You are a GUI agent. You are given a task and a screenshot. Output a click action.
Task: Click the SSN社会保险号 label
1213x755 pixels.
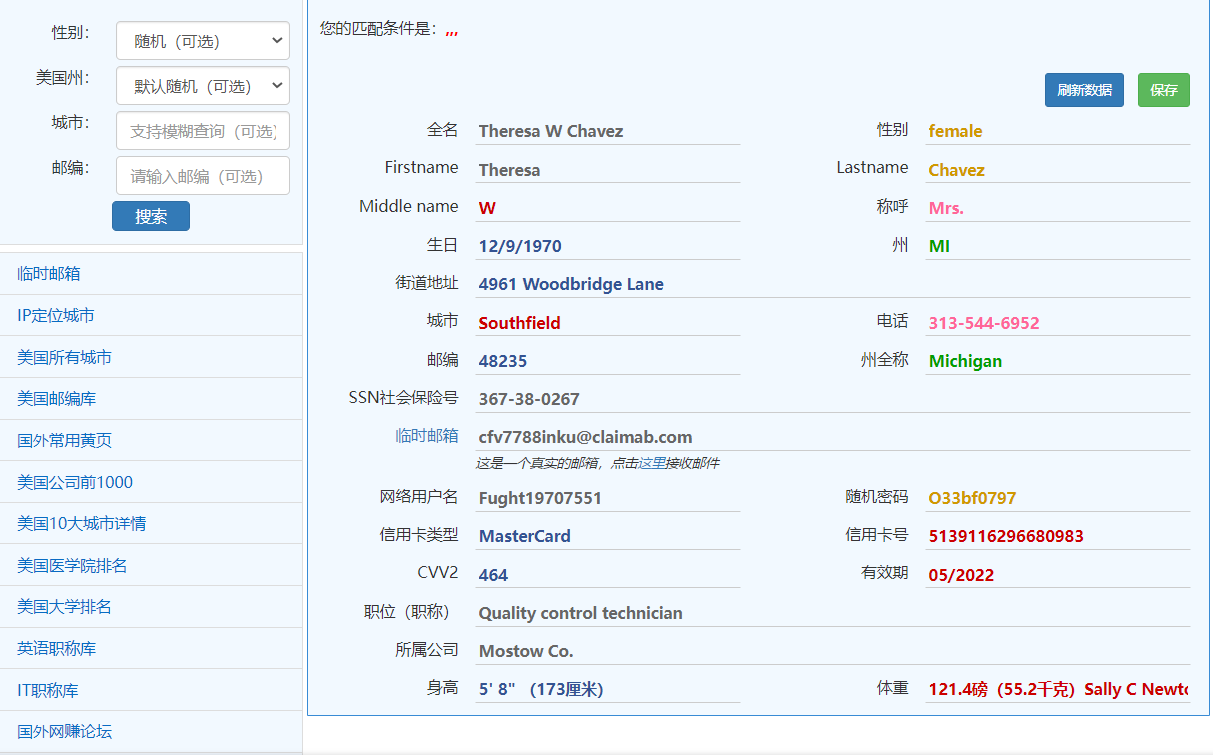pyautogui.click(x=403, y=397)
